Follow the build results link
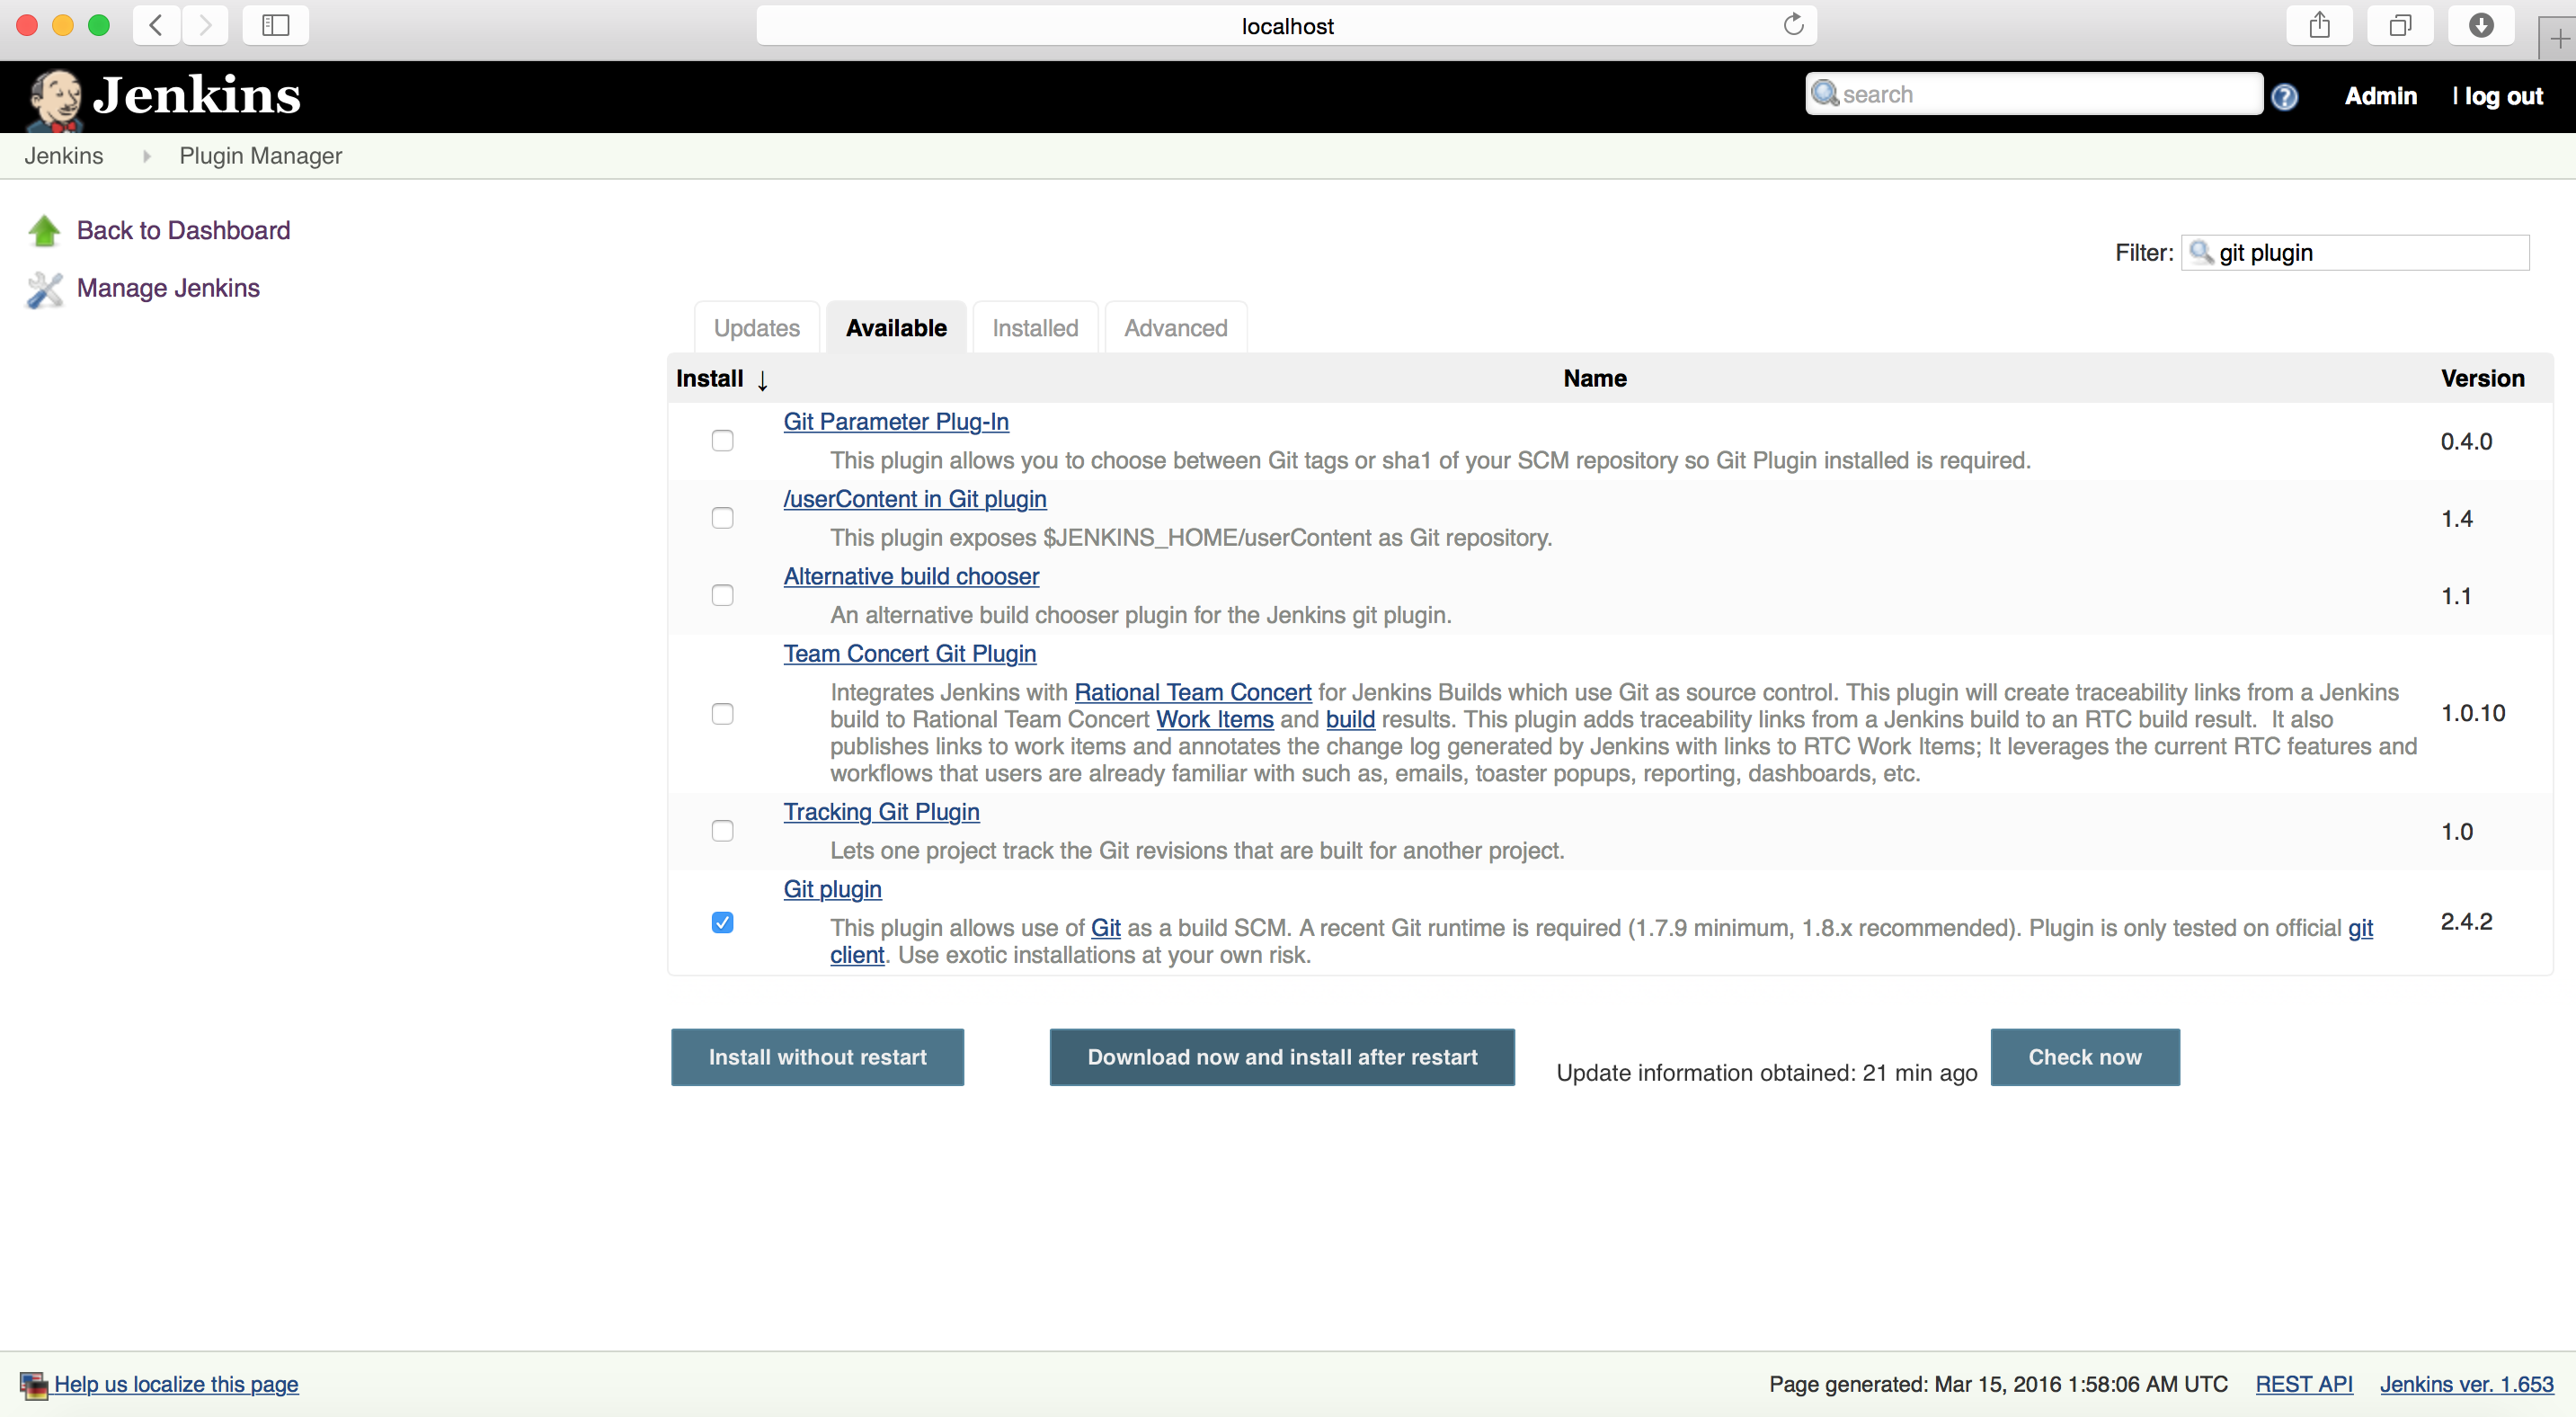 (1350, 719)
